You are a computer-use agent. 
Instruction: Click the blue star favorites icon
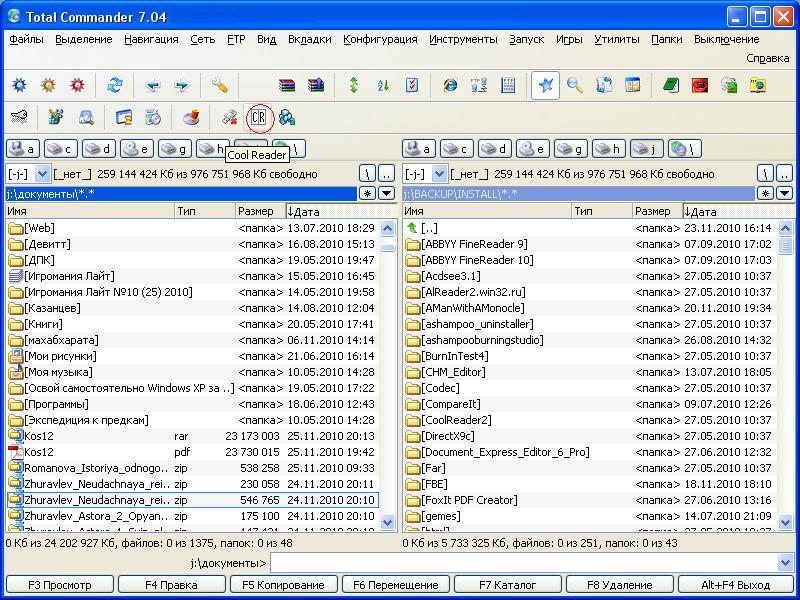tap(545, 85)
